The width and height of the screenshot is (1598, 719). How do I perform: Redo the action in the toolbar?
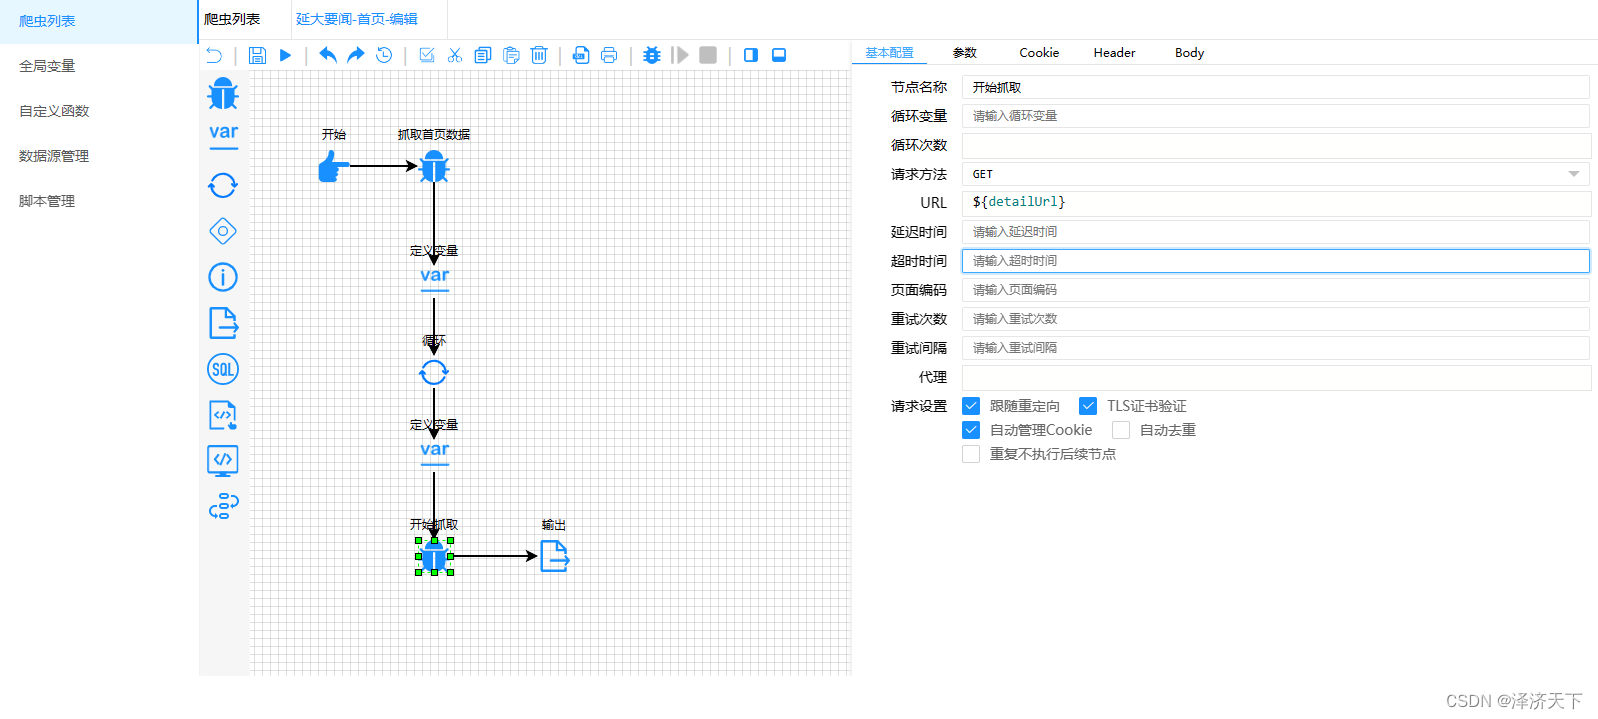point(355,55)
